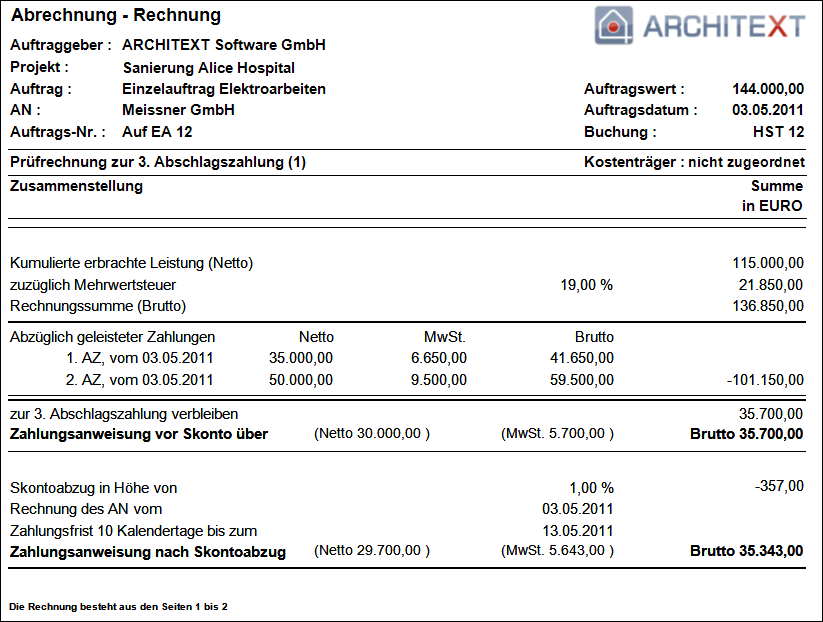
Task: Click row '1. AZ, vom 03.05.2011'
Action: pos(140,358)
